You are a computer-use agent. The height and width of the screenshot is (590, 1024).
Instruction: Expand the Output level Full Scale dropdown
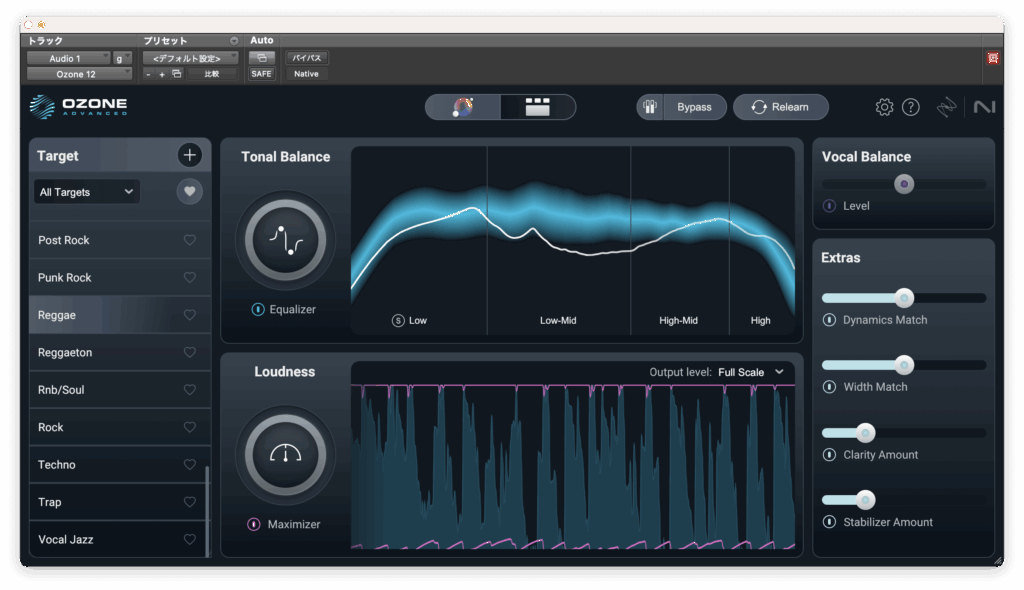[x=750, y=372]
